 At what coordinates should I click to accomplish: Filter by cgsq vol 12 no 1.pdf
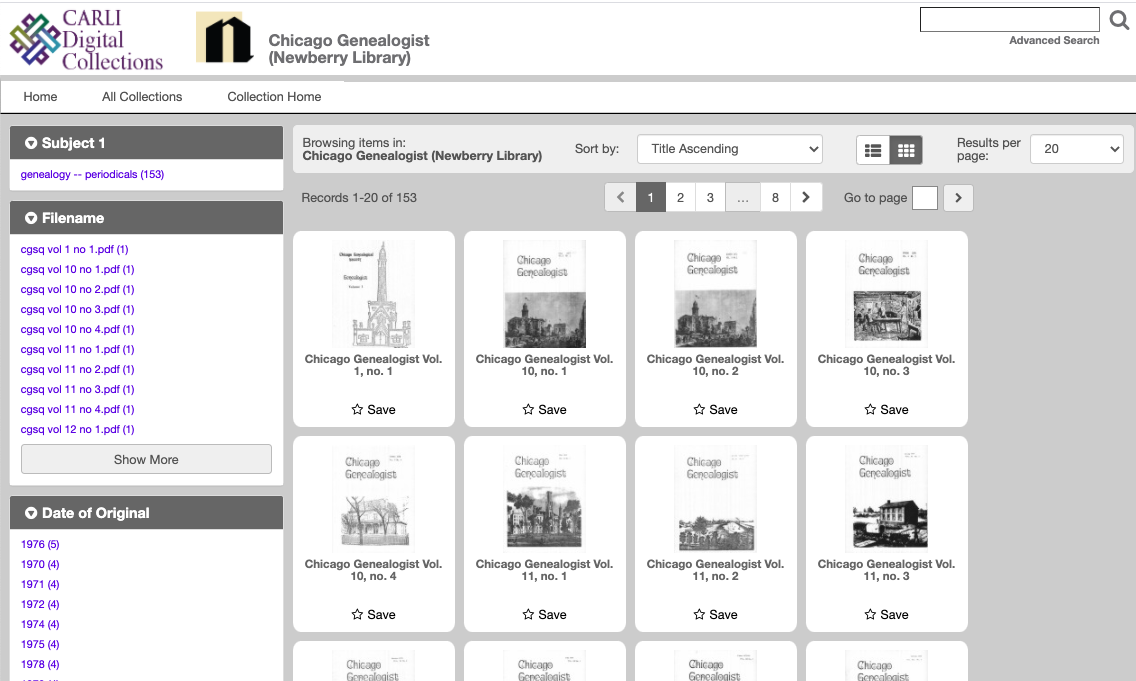click(x=78, y=430)
